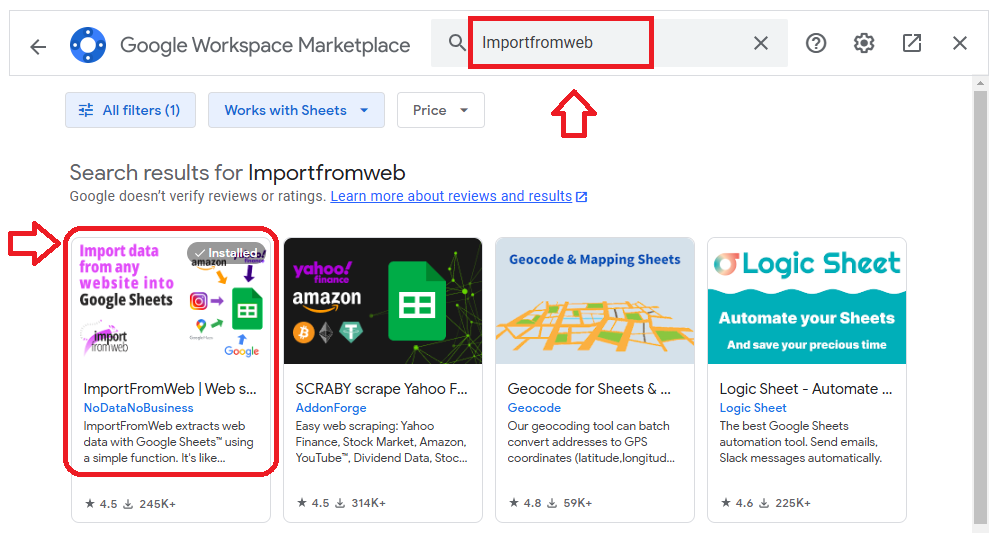Click the Google Workspace Marketplace logo

(x=88, y=45)
